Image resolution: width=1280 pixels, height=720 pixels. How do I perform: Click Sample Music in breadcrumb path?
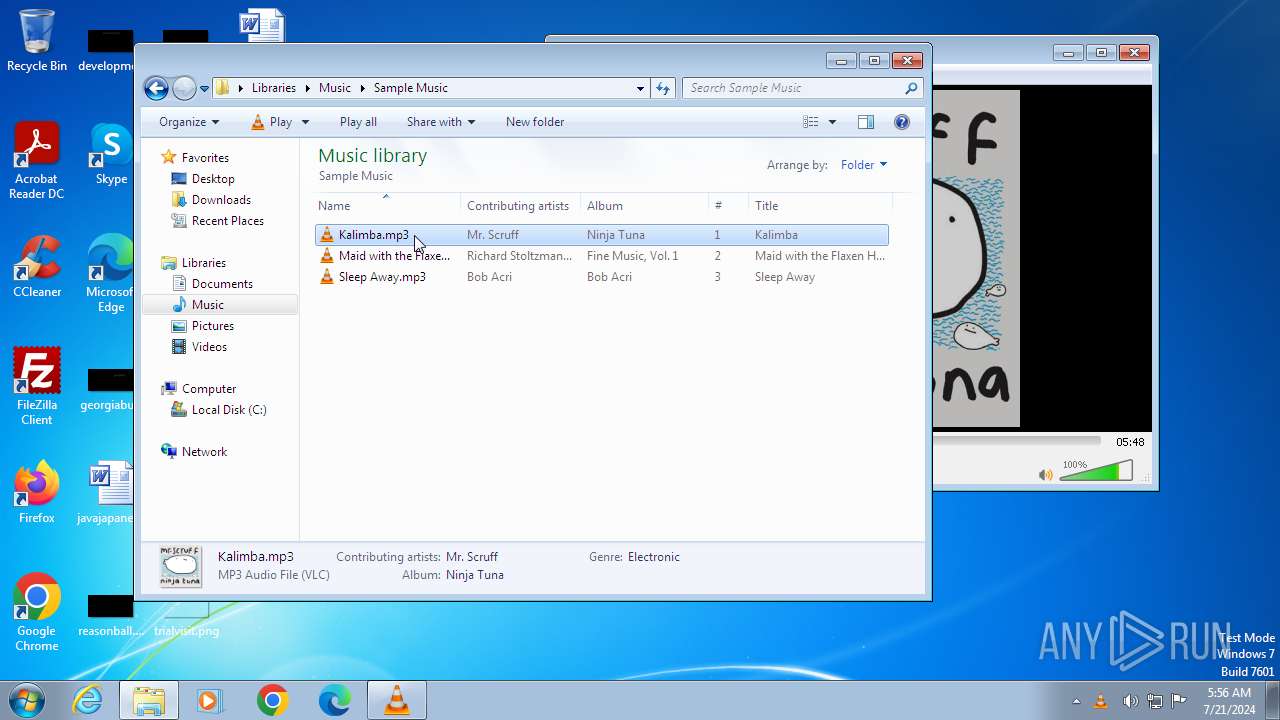(x=410, y=88)
